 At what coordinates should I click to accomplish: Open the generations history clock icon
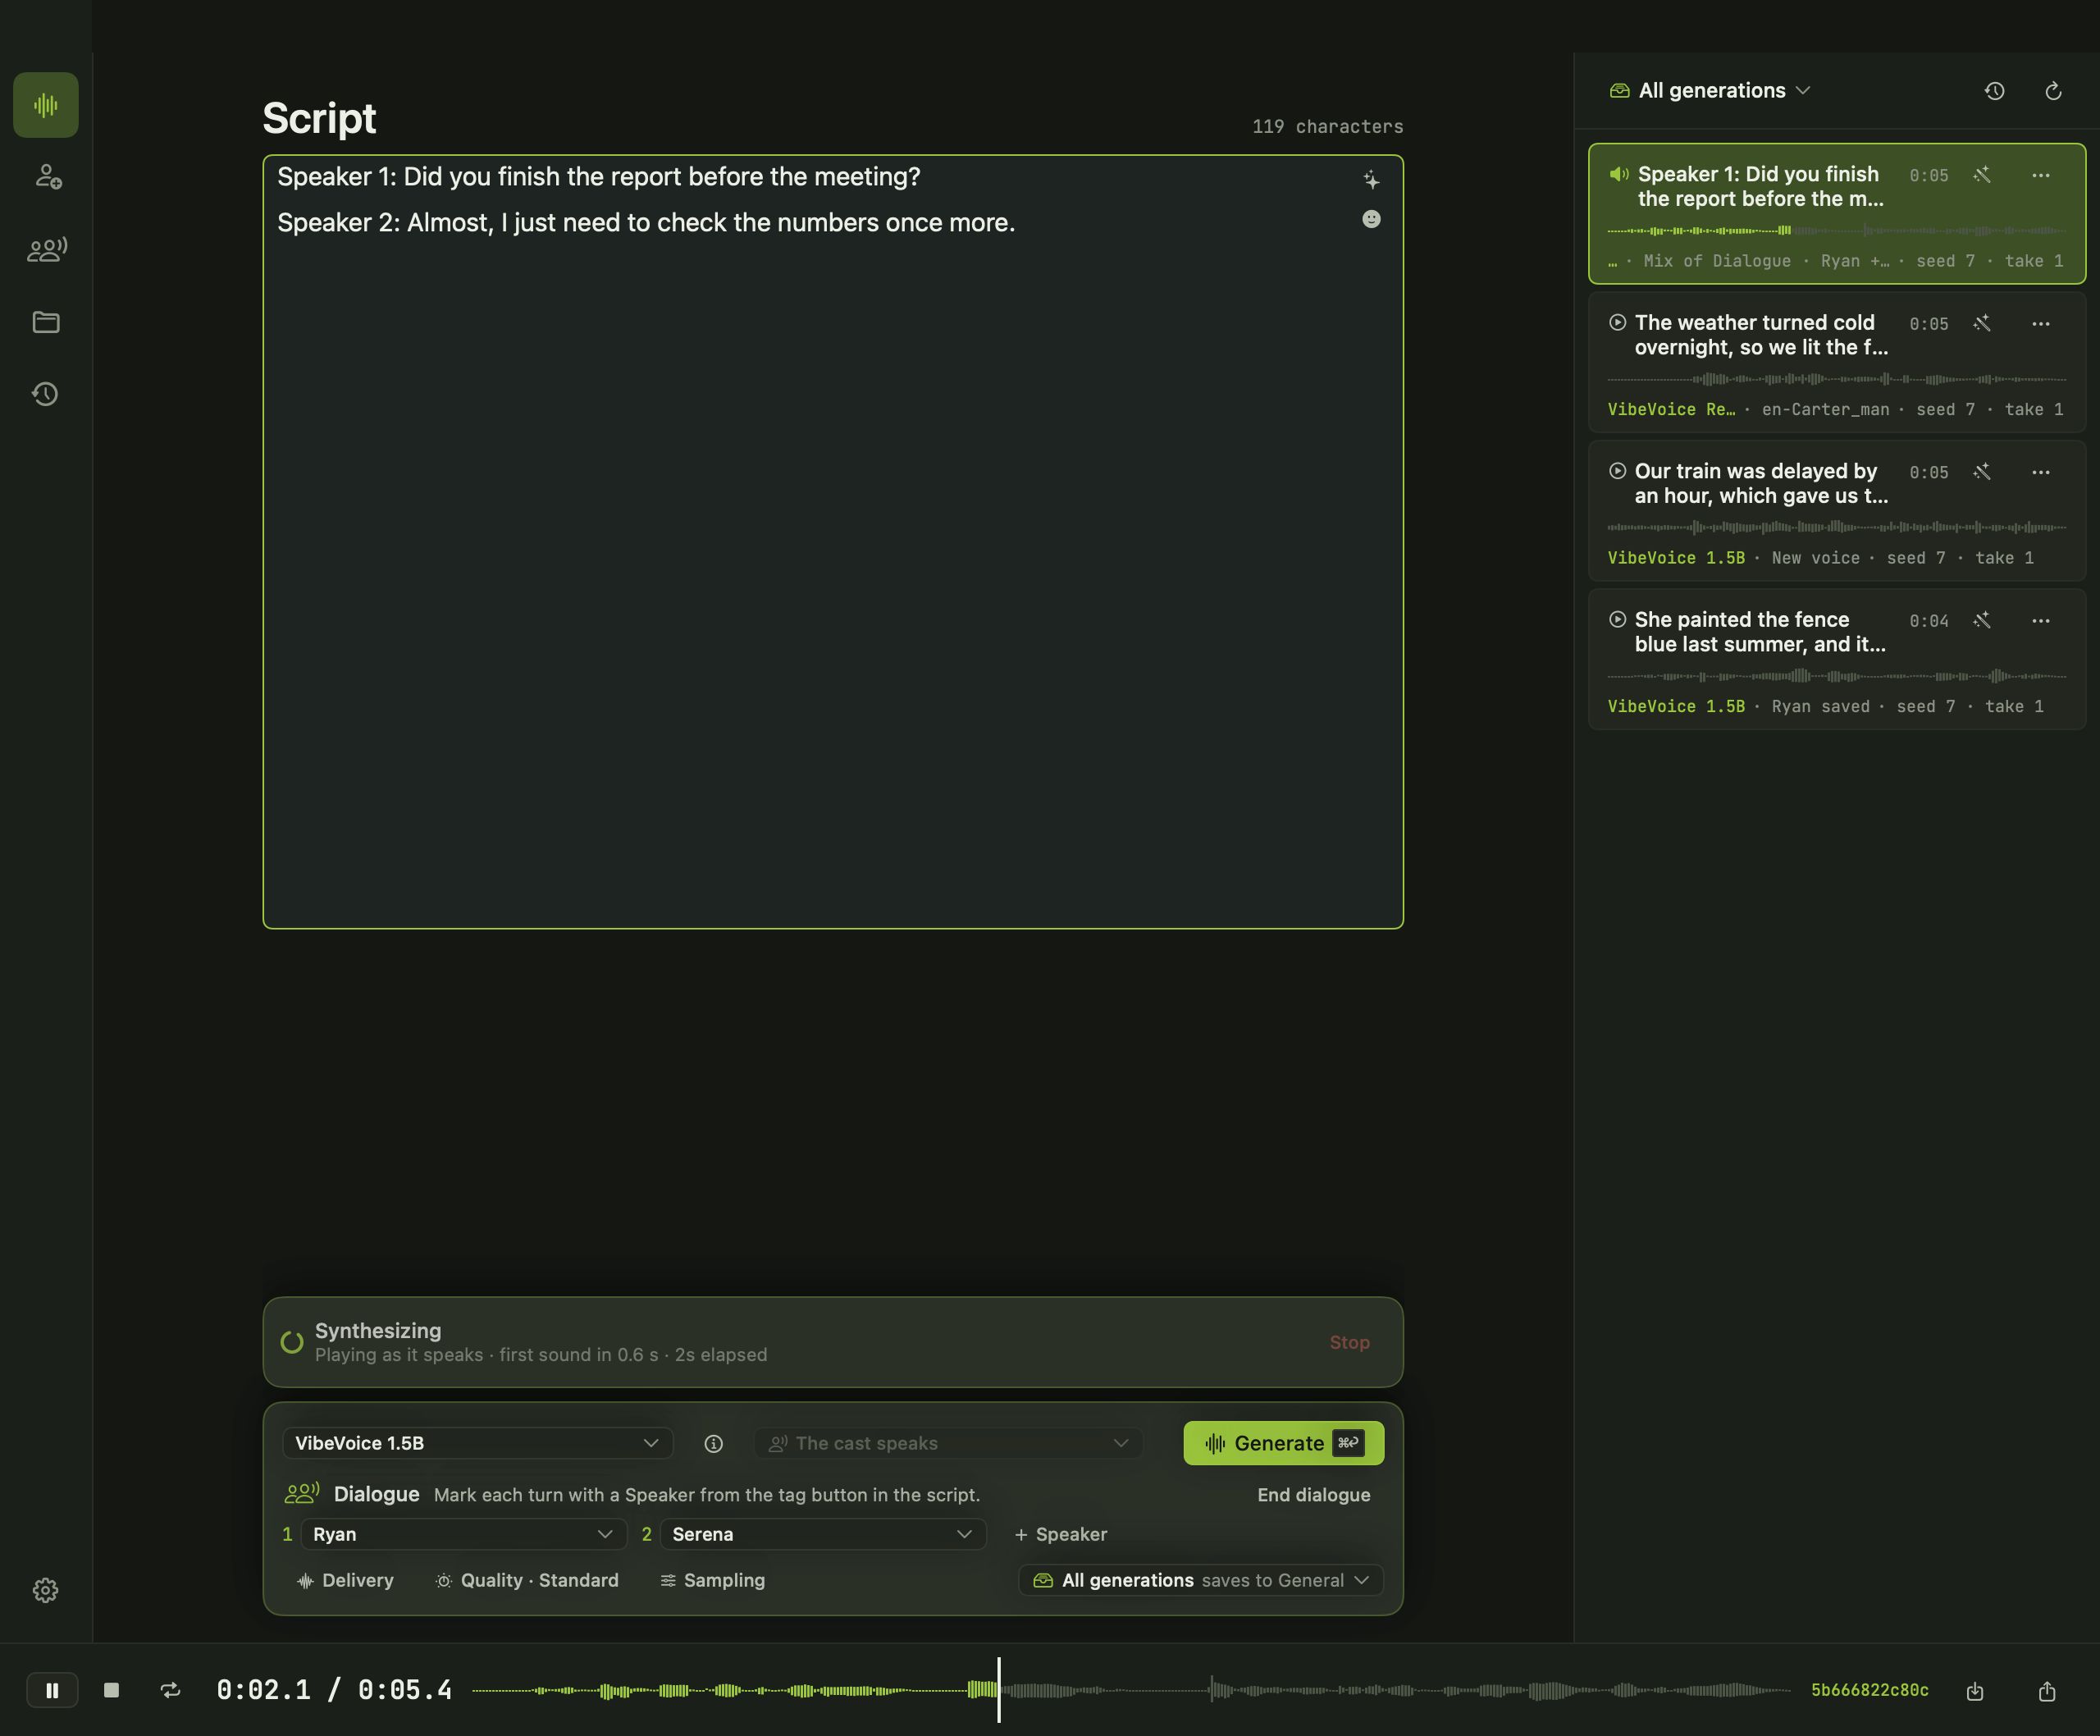(x=1994, y=91)
